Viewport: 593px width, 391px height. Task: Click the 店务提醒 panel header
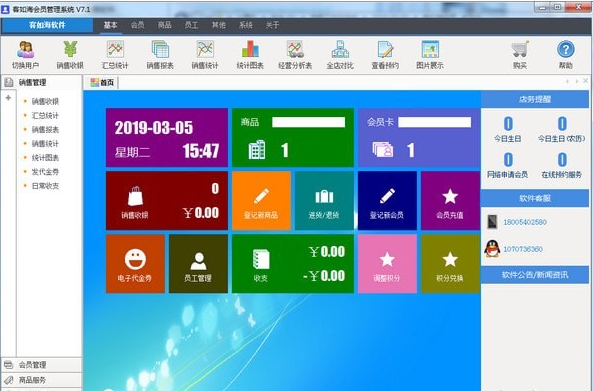point(535,99)
